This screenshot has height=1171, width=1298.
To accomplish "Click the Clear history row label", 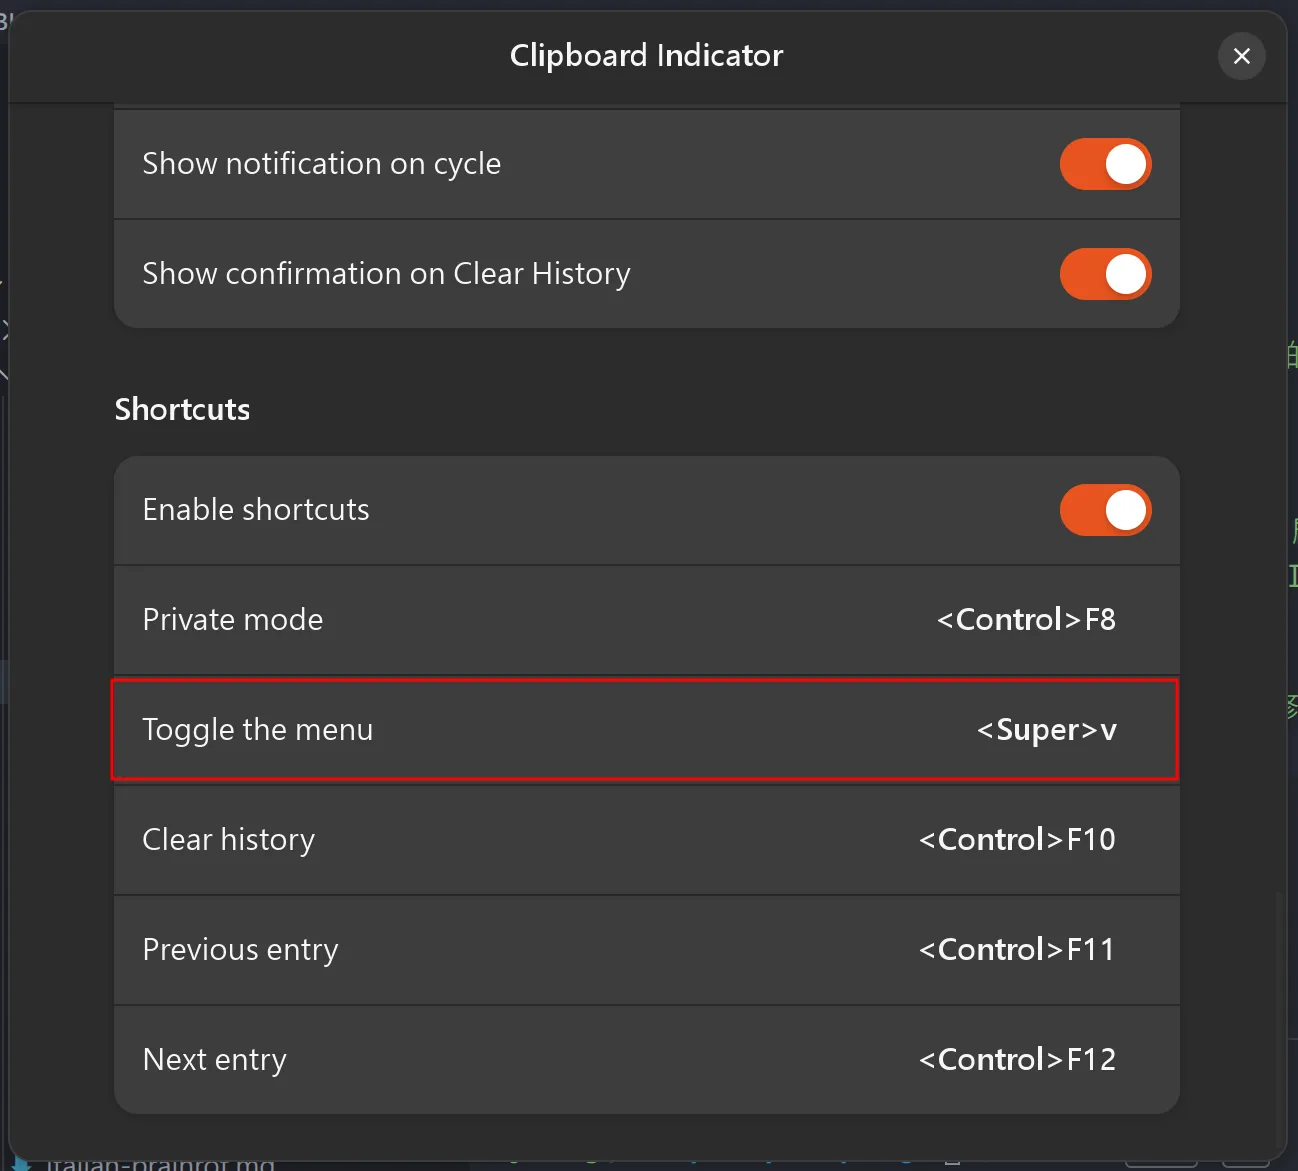I will [x=228, y=840].
